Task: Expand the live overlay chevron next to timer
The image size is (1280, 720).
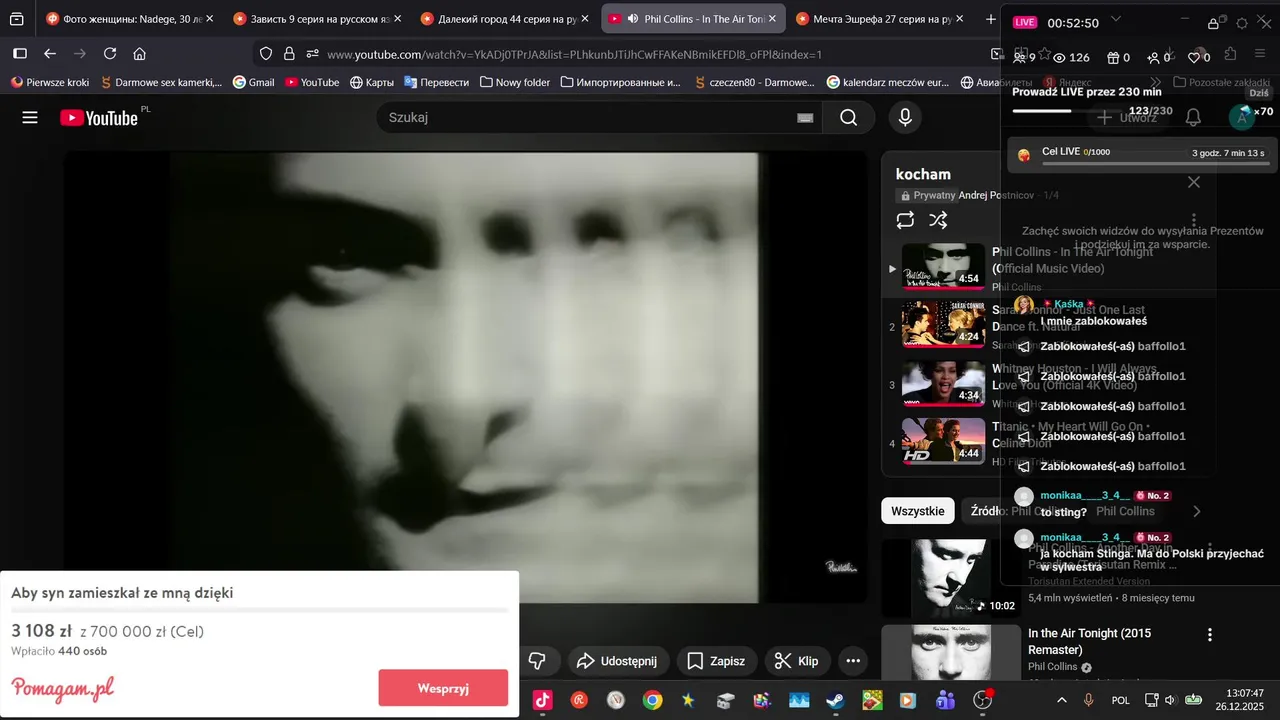Action: coord(1116,20)
